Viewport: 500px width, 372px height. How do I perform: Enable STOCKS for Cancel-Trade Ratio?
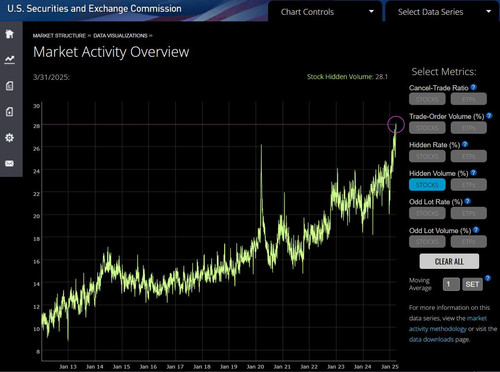(x=427, y=99)
